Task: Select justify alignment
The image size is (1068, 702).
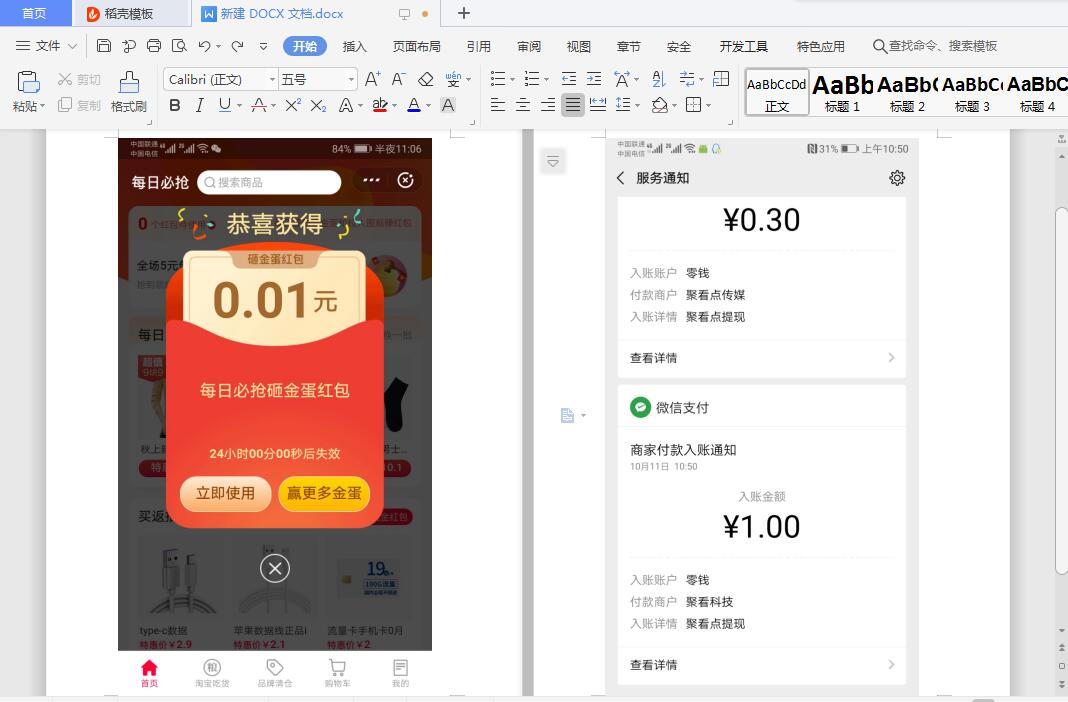Action: [573, 105]
